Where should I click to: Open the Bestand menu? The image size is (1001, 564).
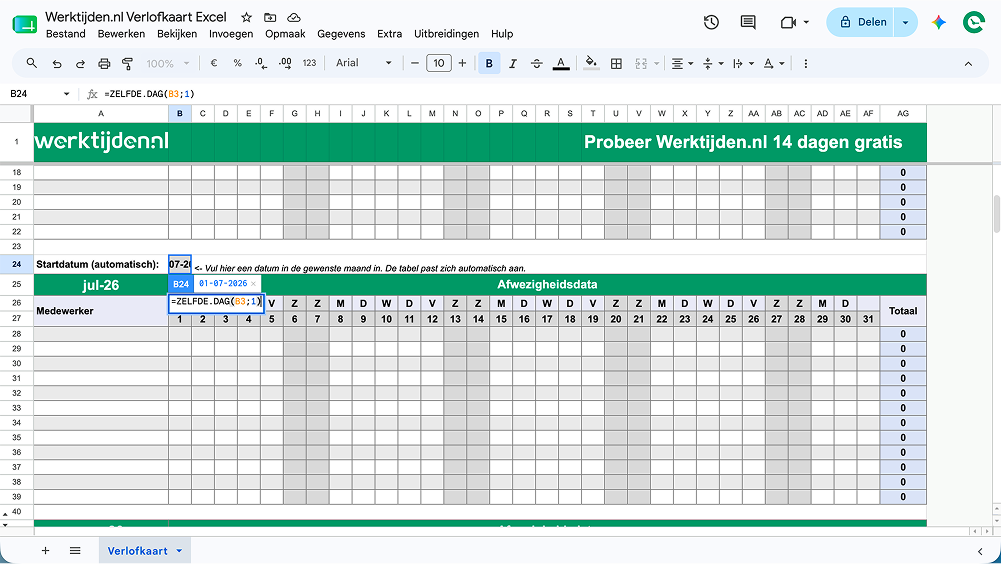[x=66, y=34]
